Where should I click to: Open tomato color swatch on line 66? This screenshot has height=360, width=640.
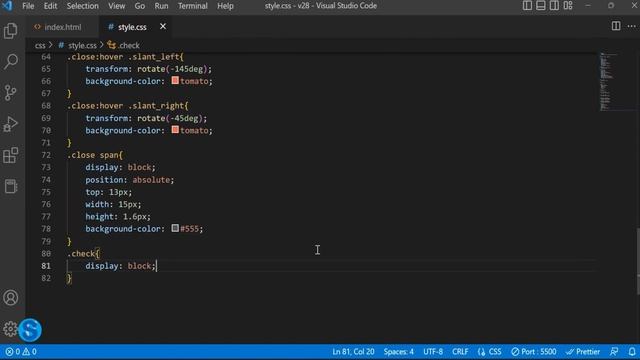coord(175,80)
